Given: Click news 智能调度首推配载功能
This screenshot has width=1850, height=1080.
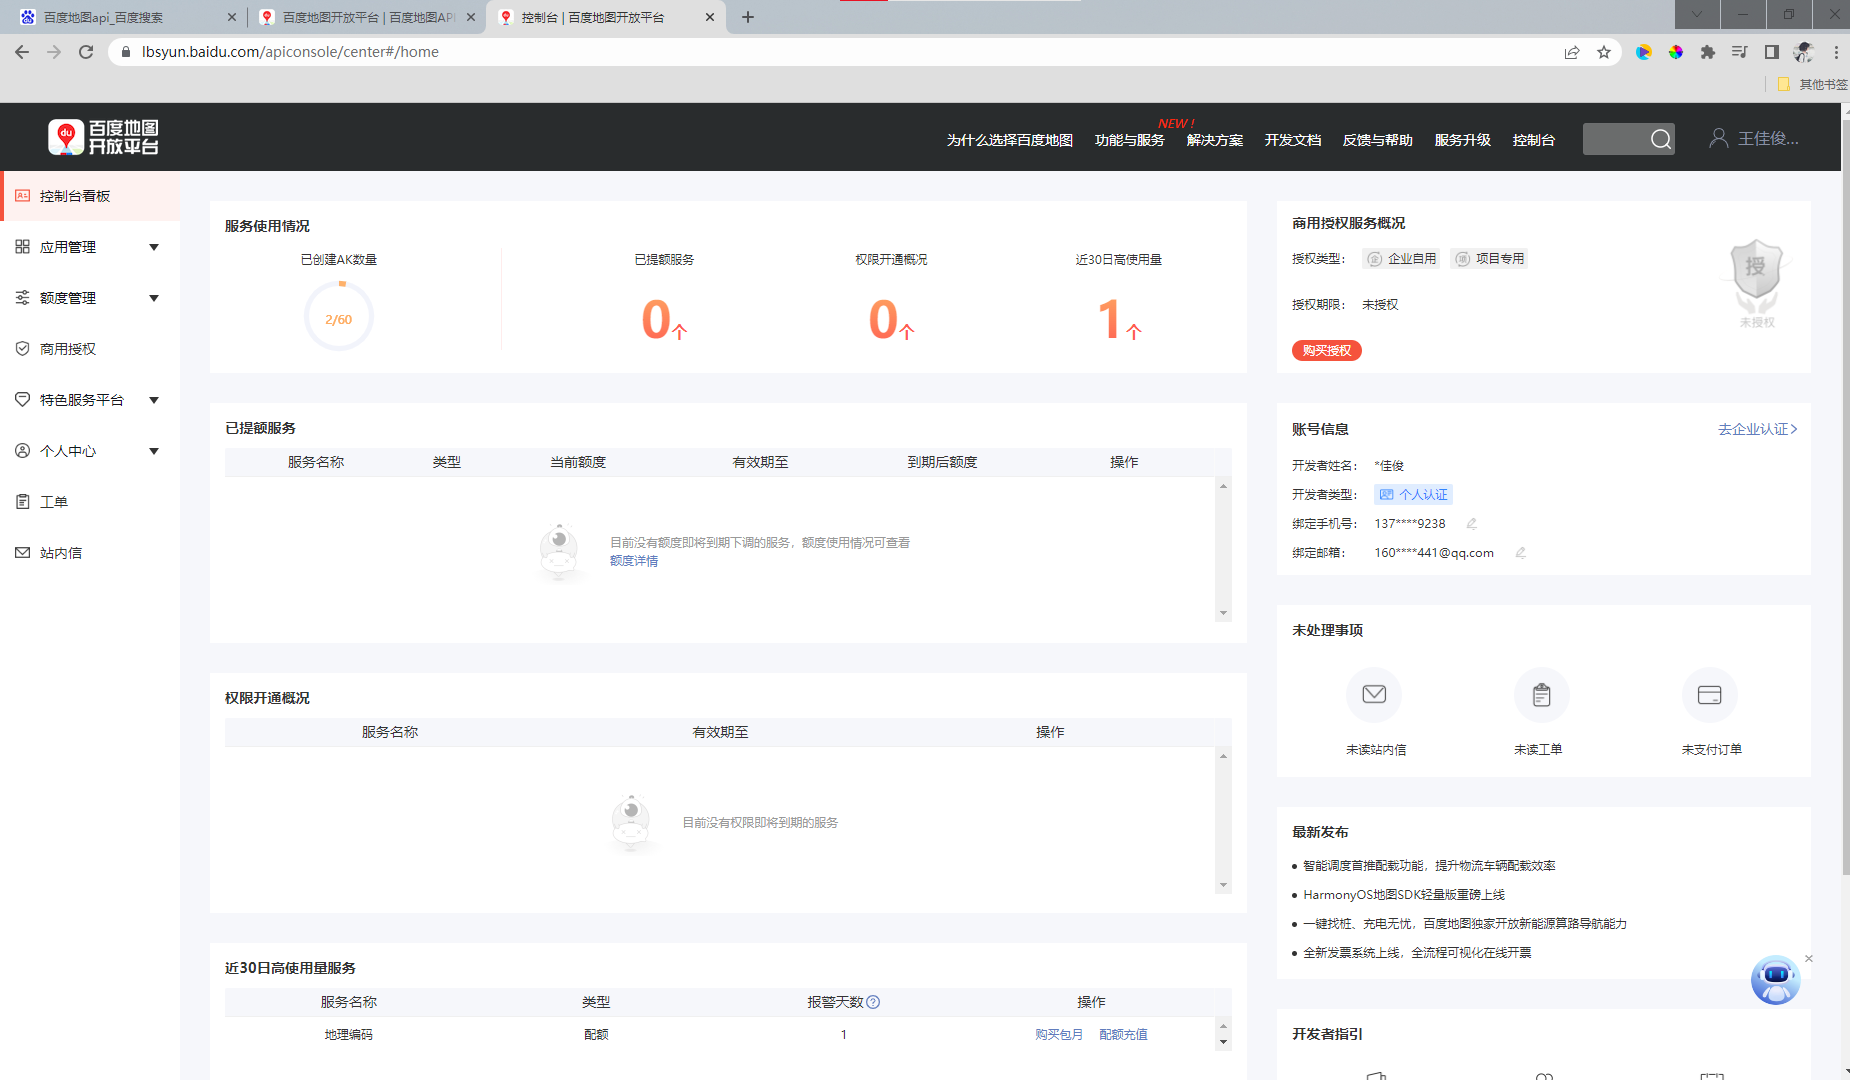Looking at the screenshot, I should pyautogui.click(x=1428, y=866).
